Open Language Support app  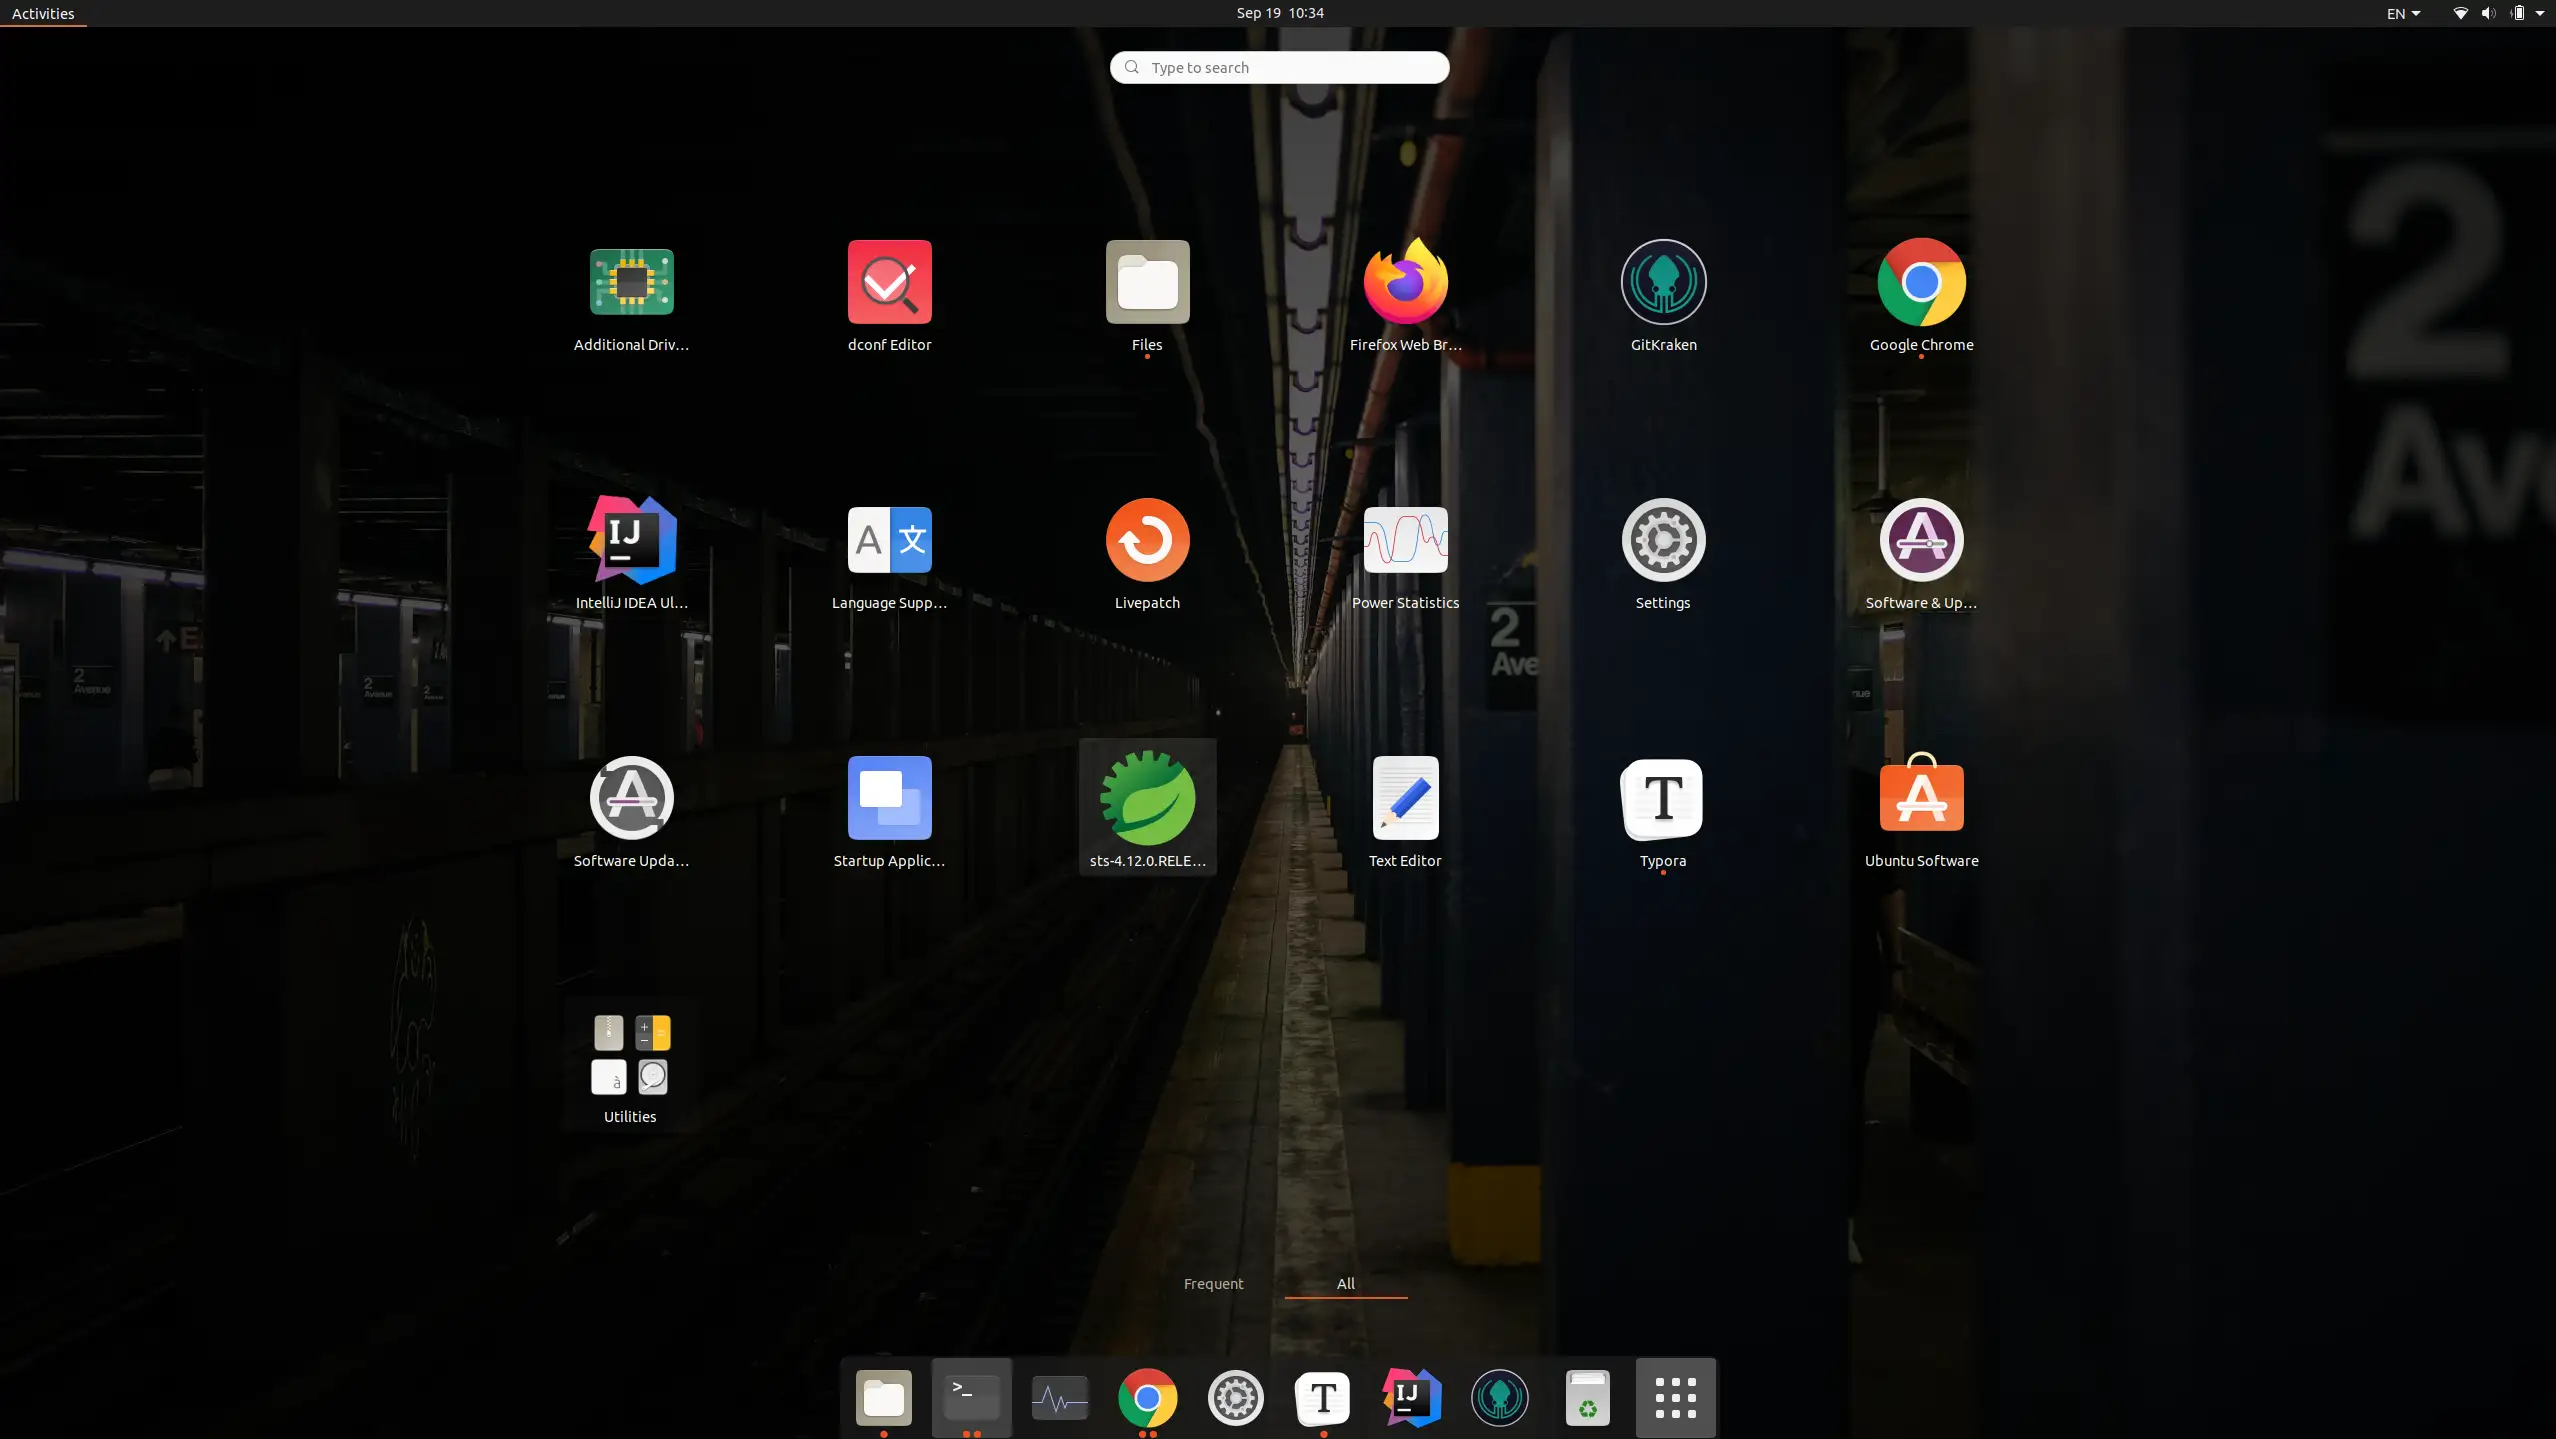[x=889, y=540]
